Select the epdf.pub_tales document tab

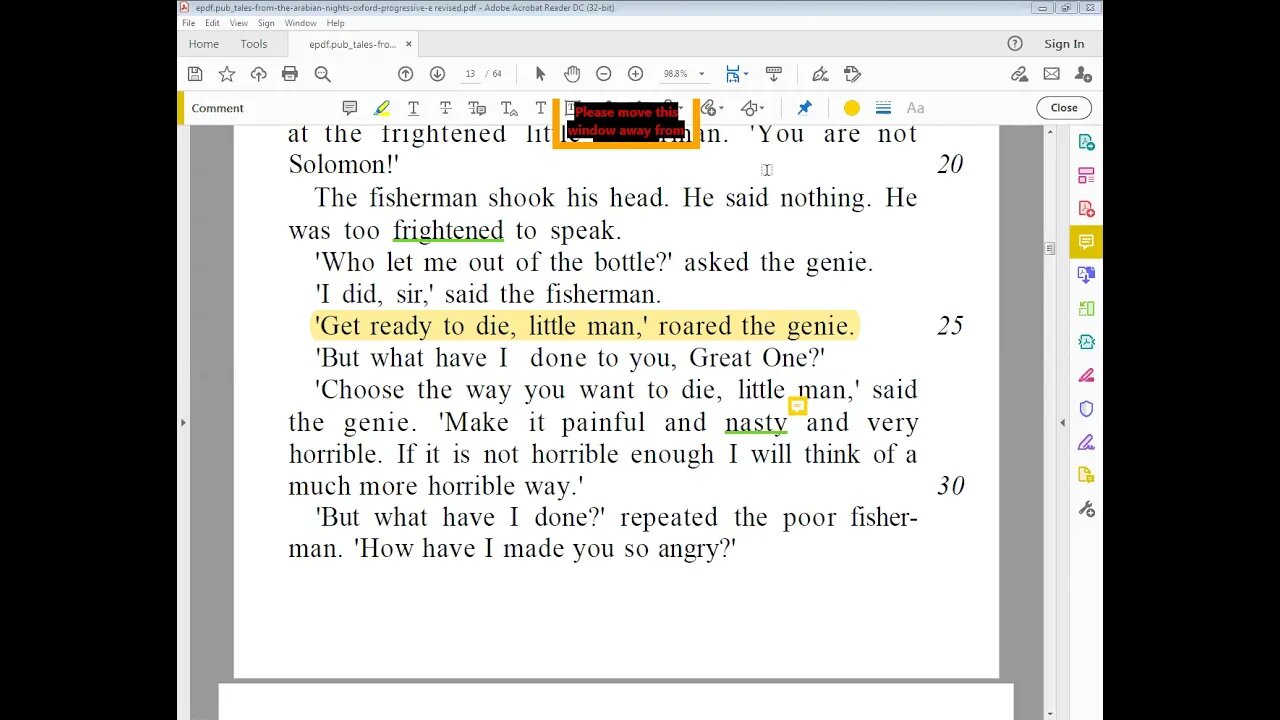tap(352, 44)
